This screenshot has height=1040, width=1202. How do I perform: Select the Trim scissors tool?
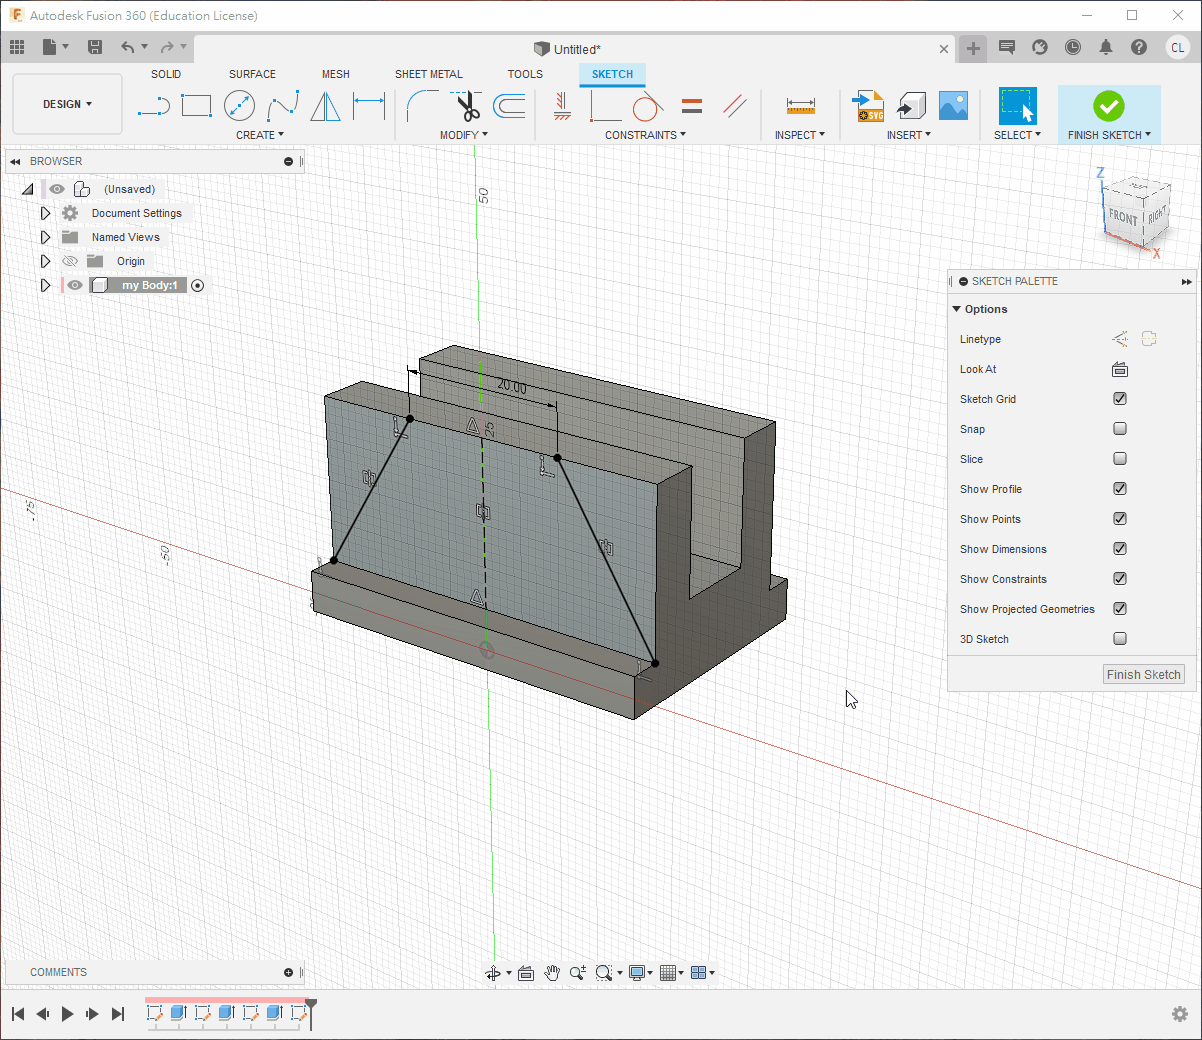tap(467, 105)
